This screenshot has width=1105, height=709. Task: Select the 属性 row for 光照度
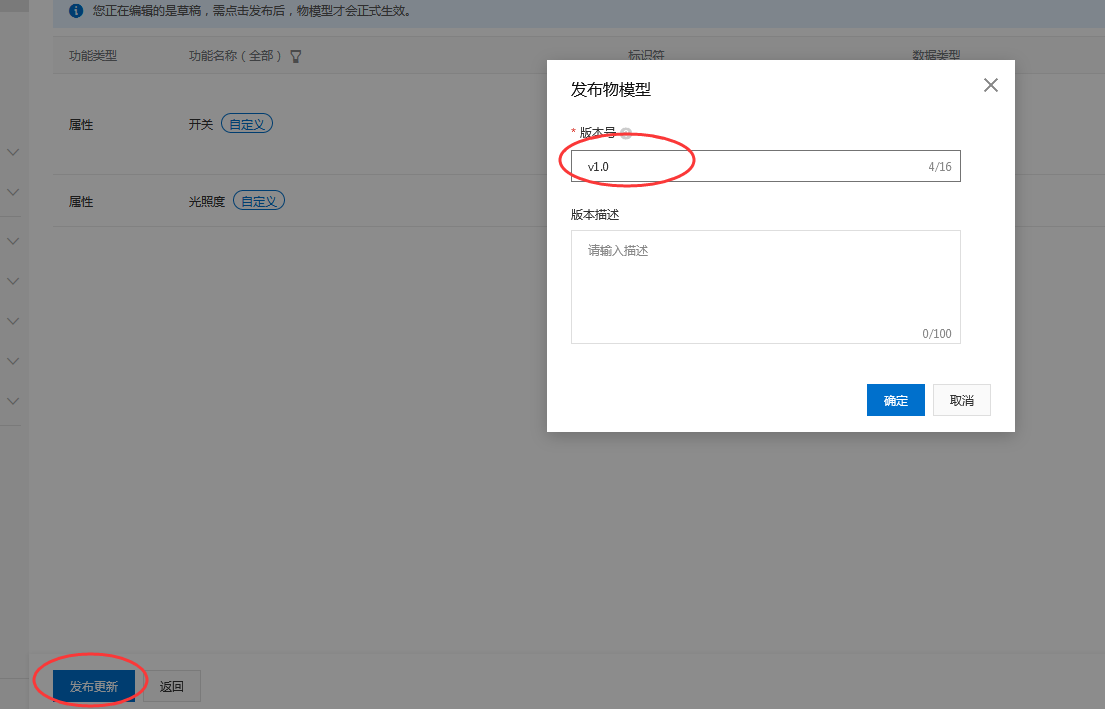tap(81, 200)
